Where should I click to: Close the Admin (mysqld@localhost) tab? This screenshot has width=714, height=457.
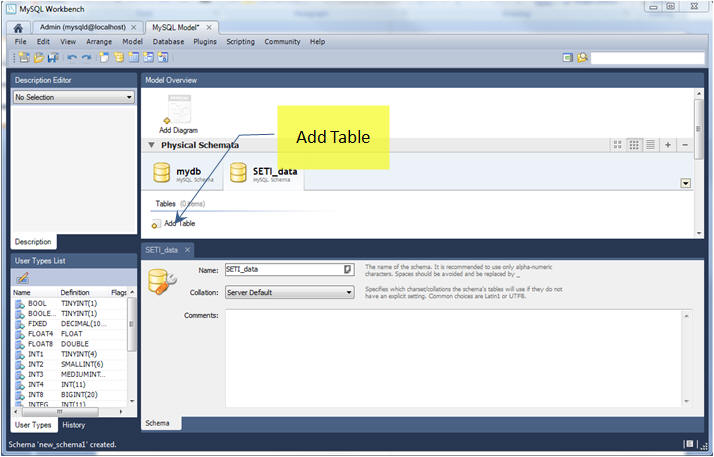(133, 27)
